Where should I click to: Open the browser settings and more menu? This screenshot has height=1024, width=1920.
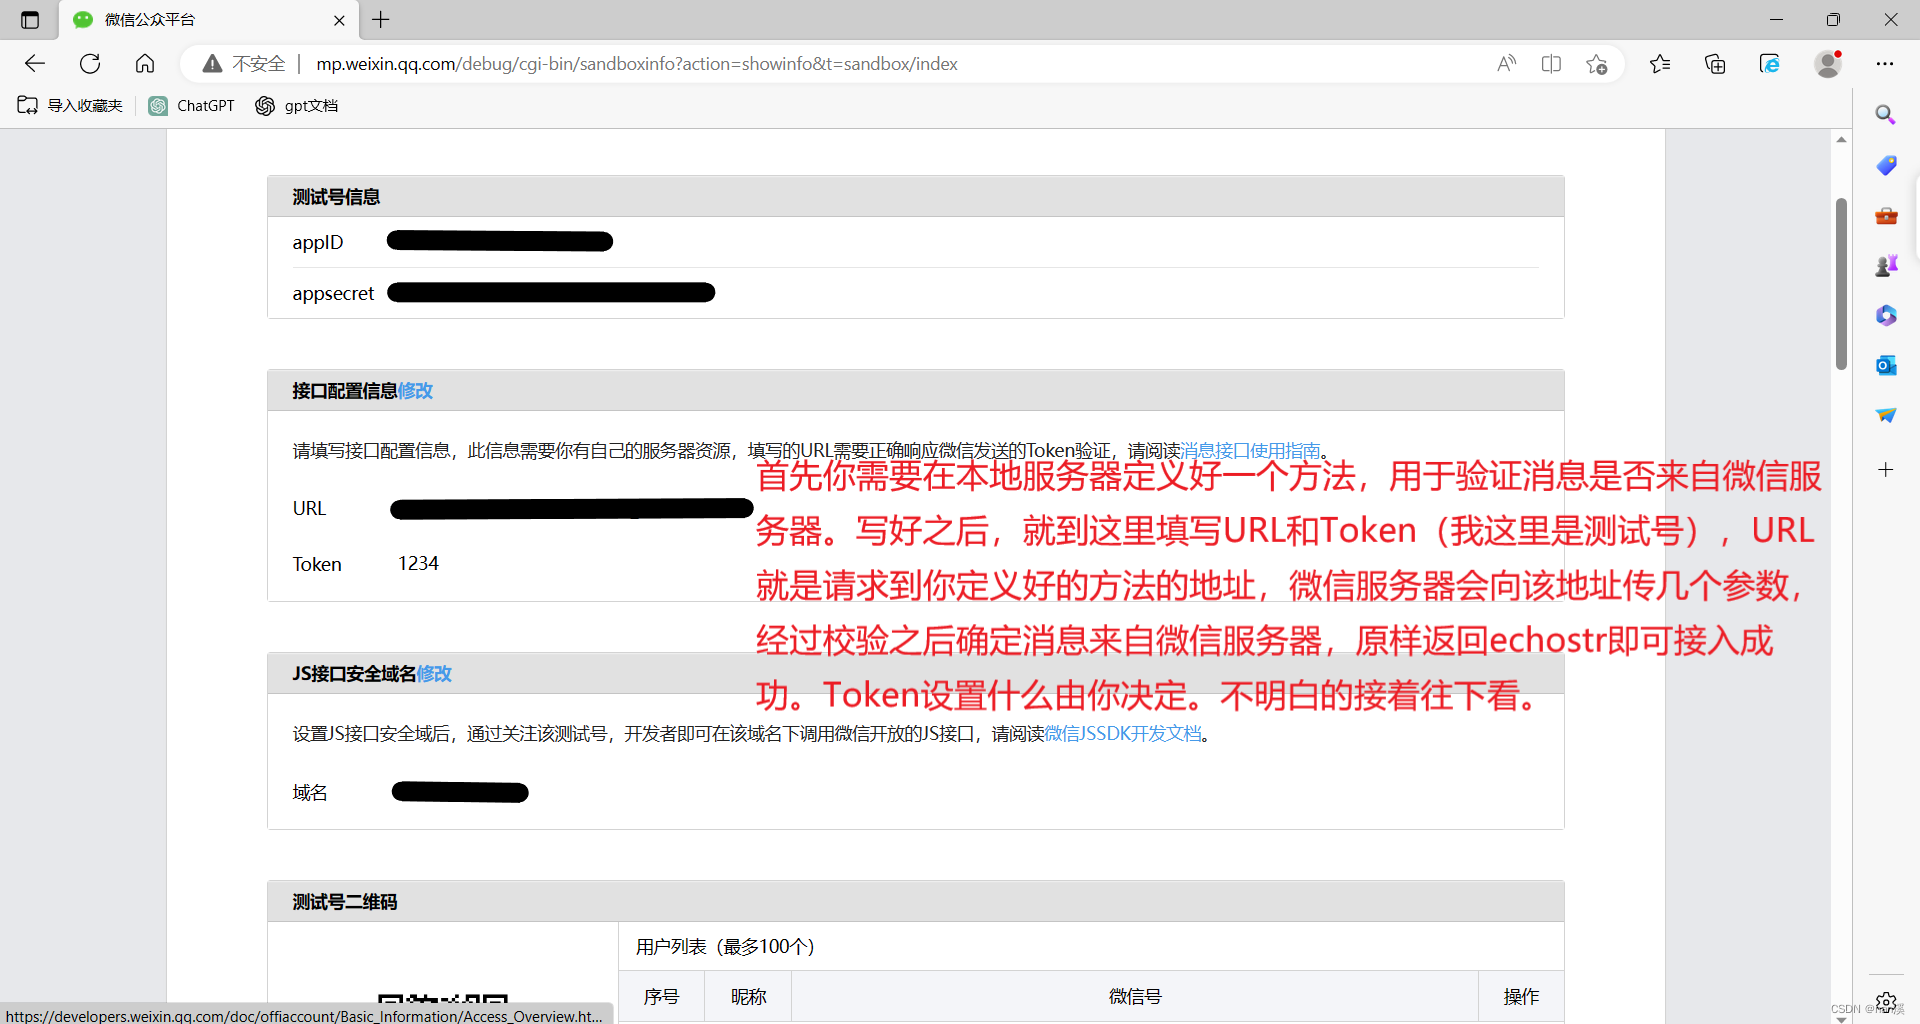(x=1885, y=64)
